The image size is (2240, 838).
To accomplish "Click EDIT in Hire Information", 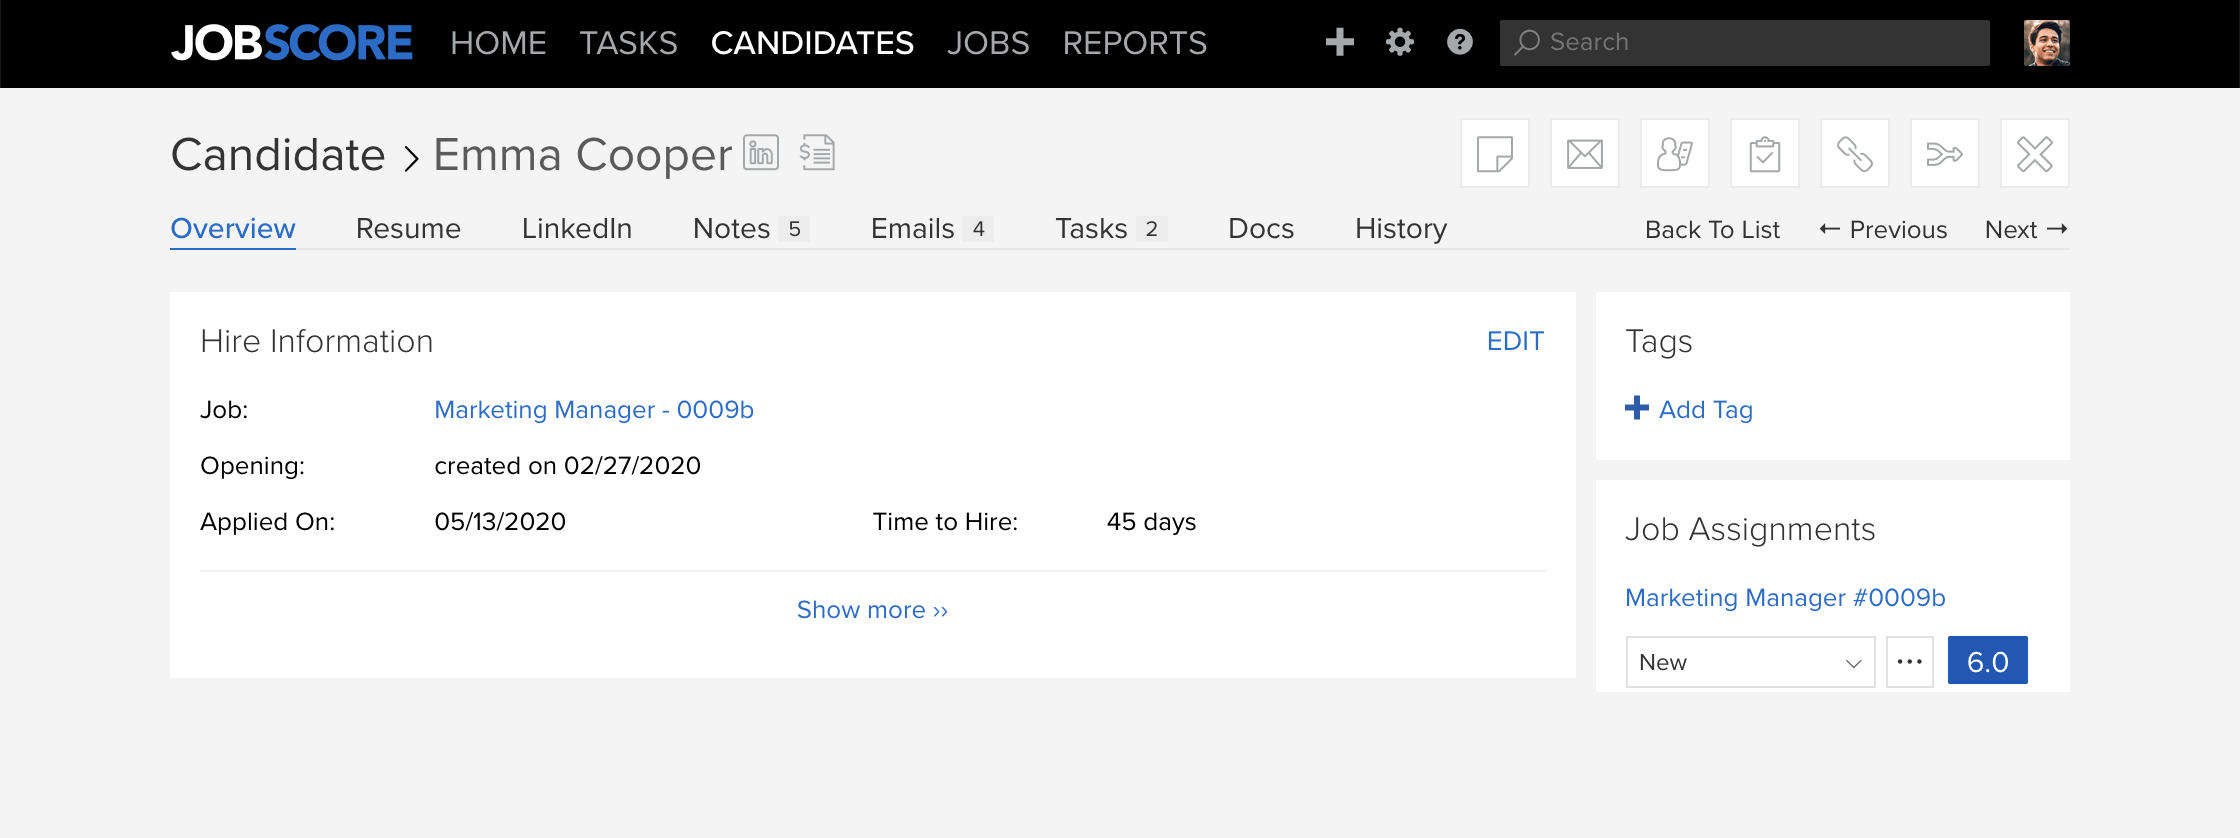I will pyautogui.click(x=1515, y=341).
